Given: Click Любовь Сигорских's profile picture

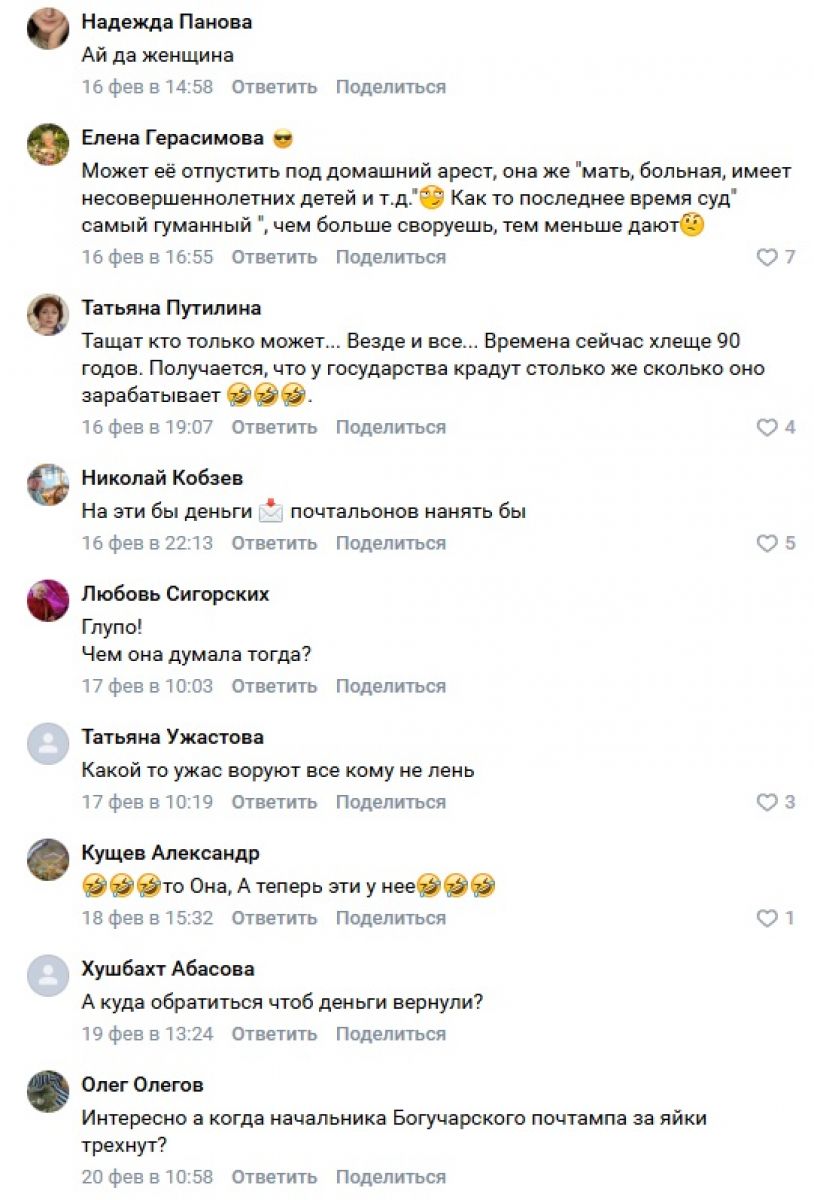Looking at the screenshot, I should point(48,601).
